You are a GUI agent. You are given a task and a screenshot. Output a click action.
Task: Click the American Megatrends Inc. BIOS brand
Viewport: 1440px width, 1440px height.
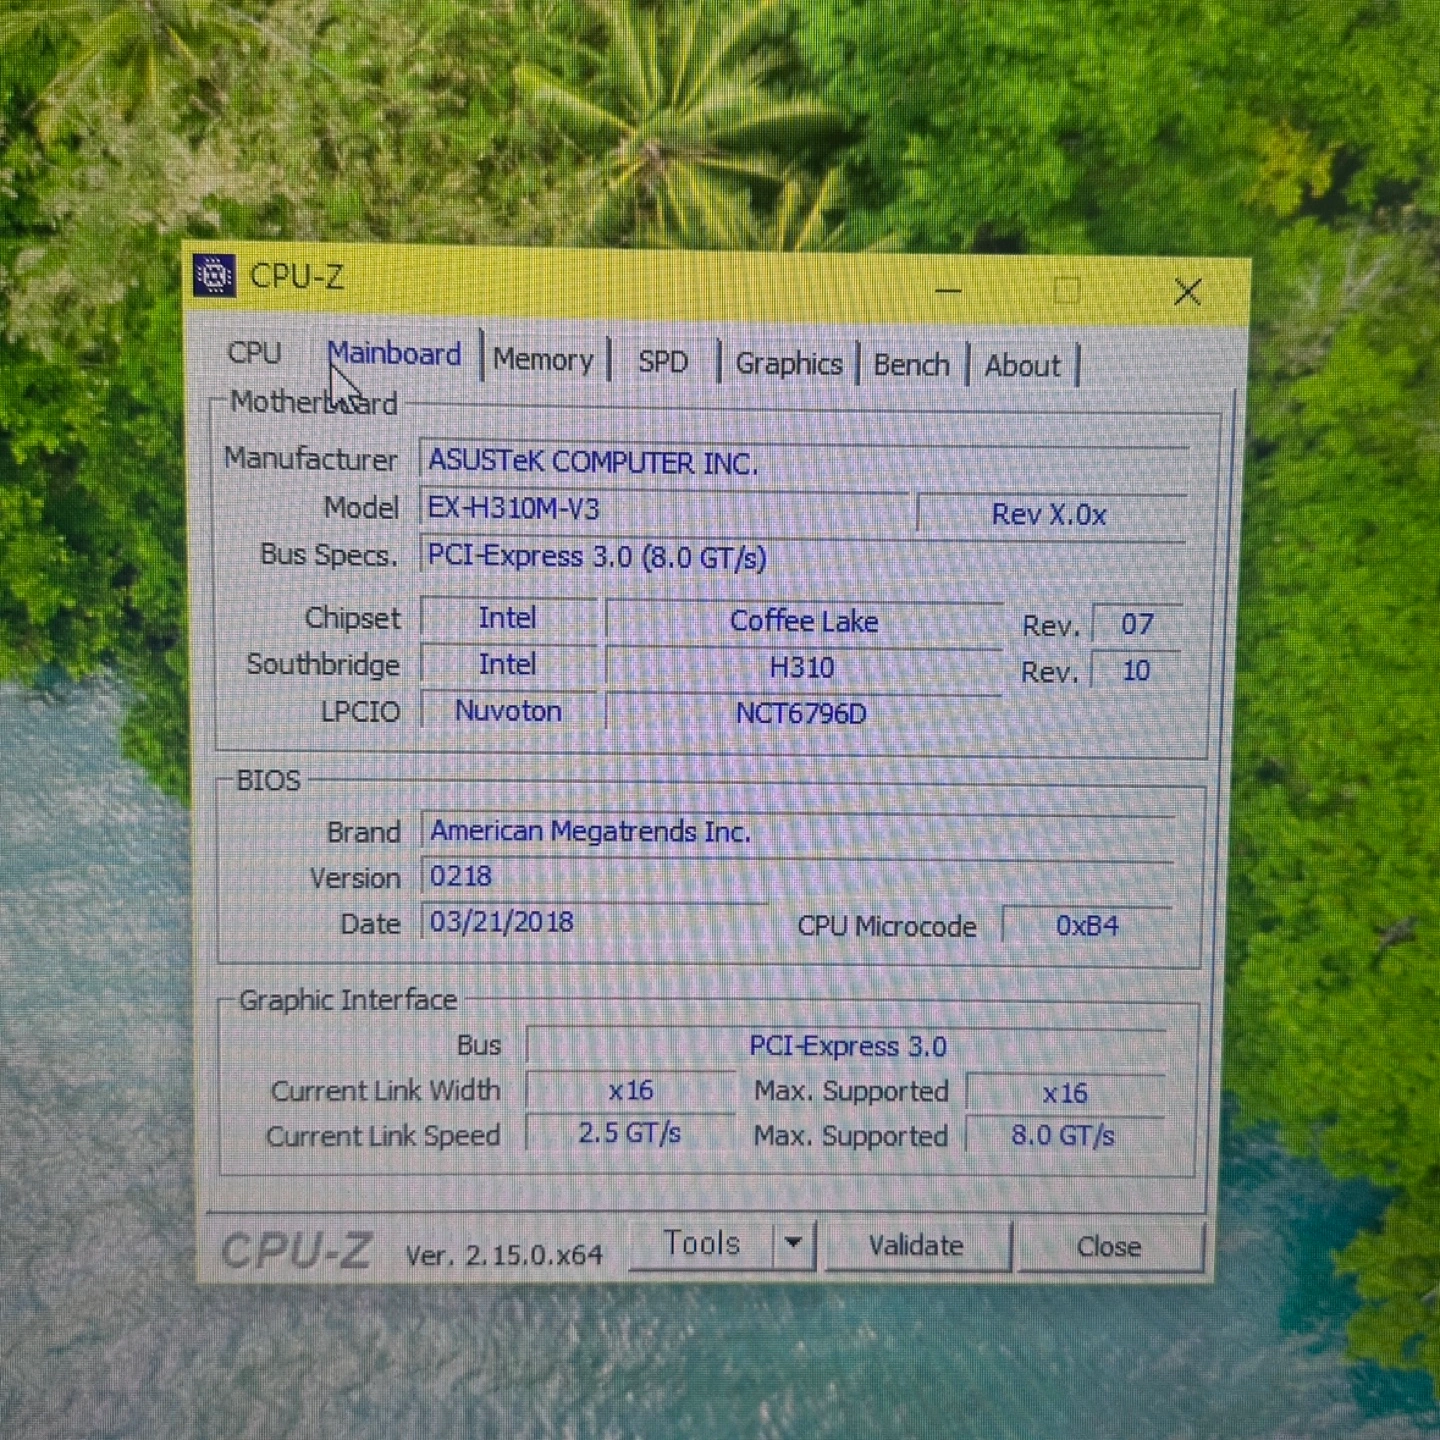pyautogui.click(x=798, y=832)
